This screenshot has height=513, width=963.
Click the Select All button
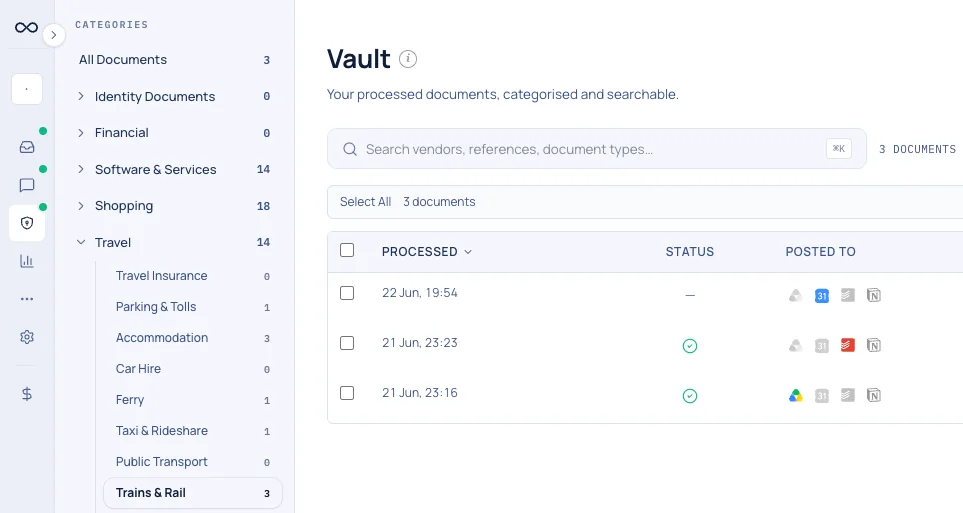point(365,202)
